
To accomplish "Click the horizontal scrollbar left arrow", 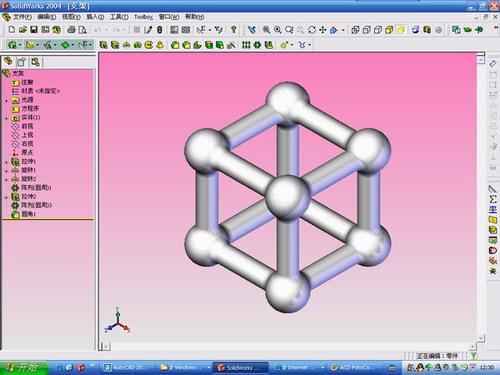I will 105,347.
